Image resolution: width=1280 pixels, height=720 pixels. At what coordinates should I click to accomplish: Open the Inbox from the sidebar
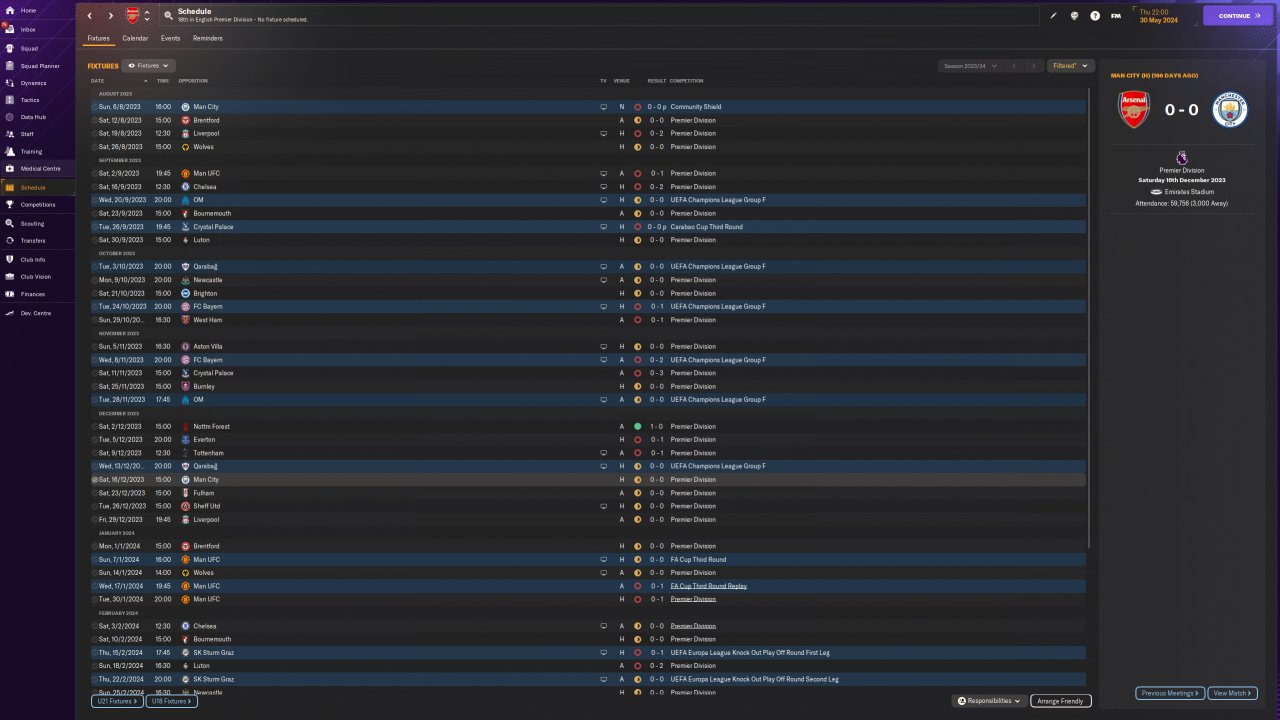[x=27, y=30]
